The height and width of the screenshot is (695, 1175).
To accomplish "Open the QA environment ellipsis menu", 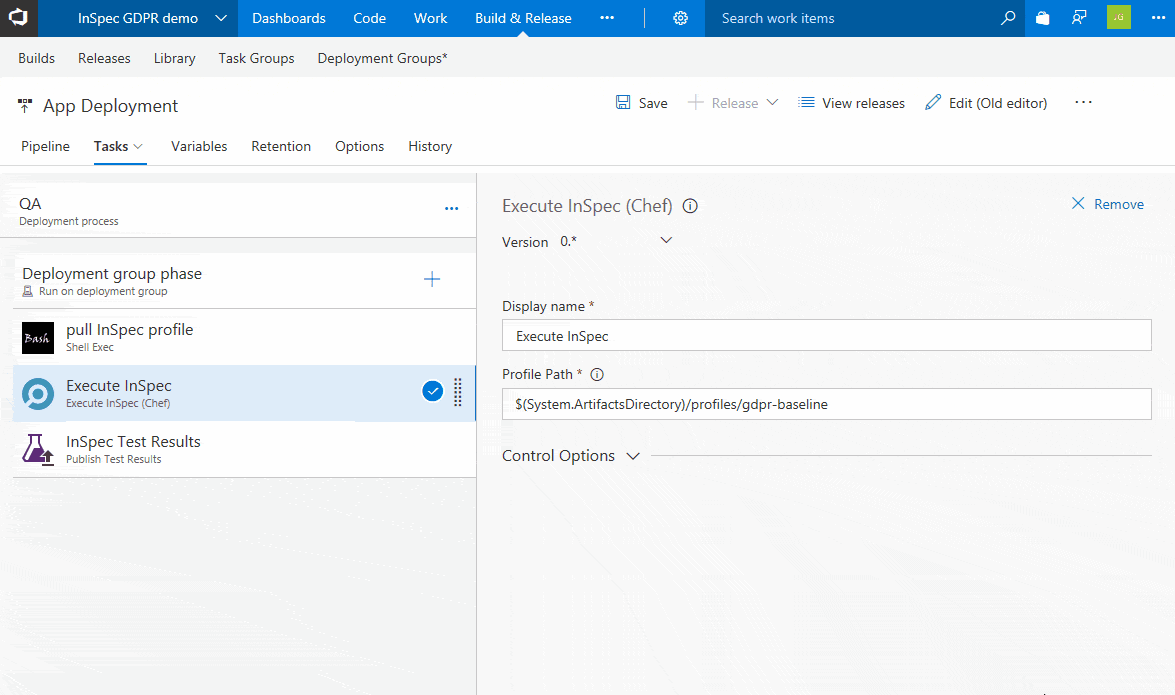I will 451,209.
